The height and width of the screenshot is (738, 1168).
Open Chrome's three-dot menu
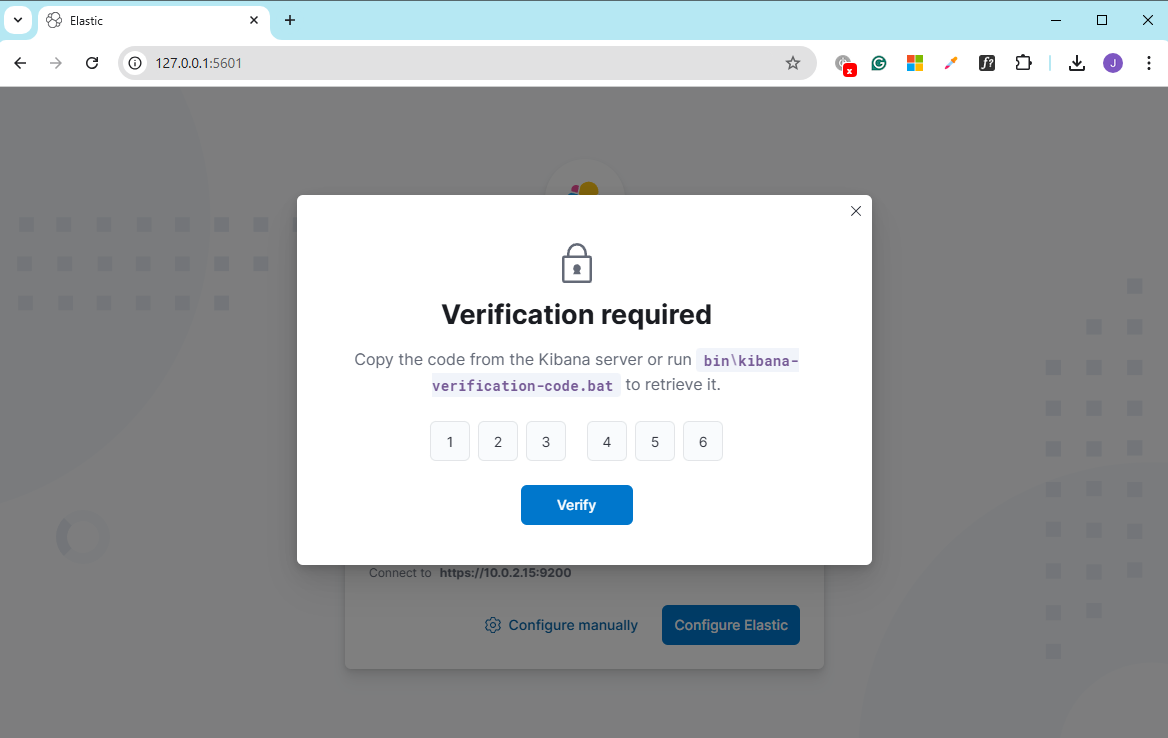(1149, 63)
